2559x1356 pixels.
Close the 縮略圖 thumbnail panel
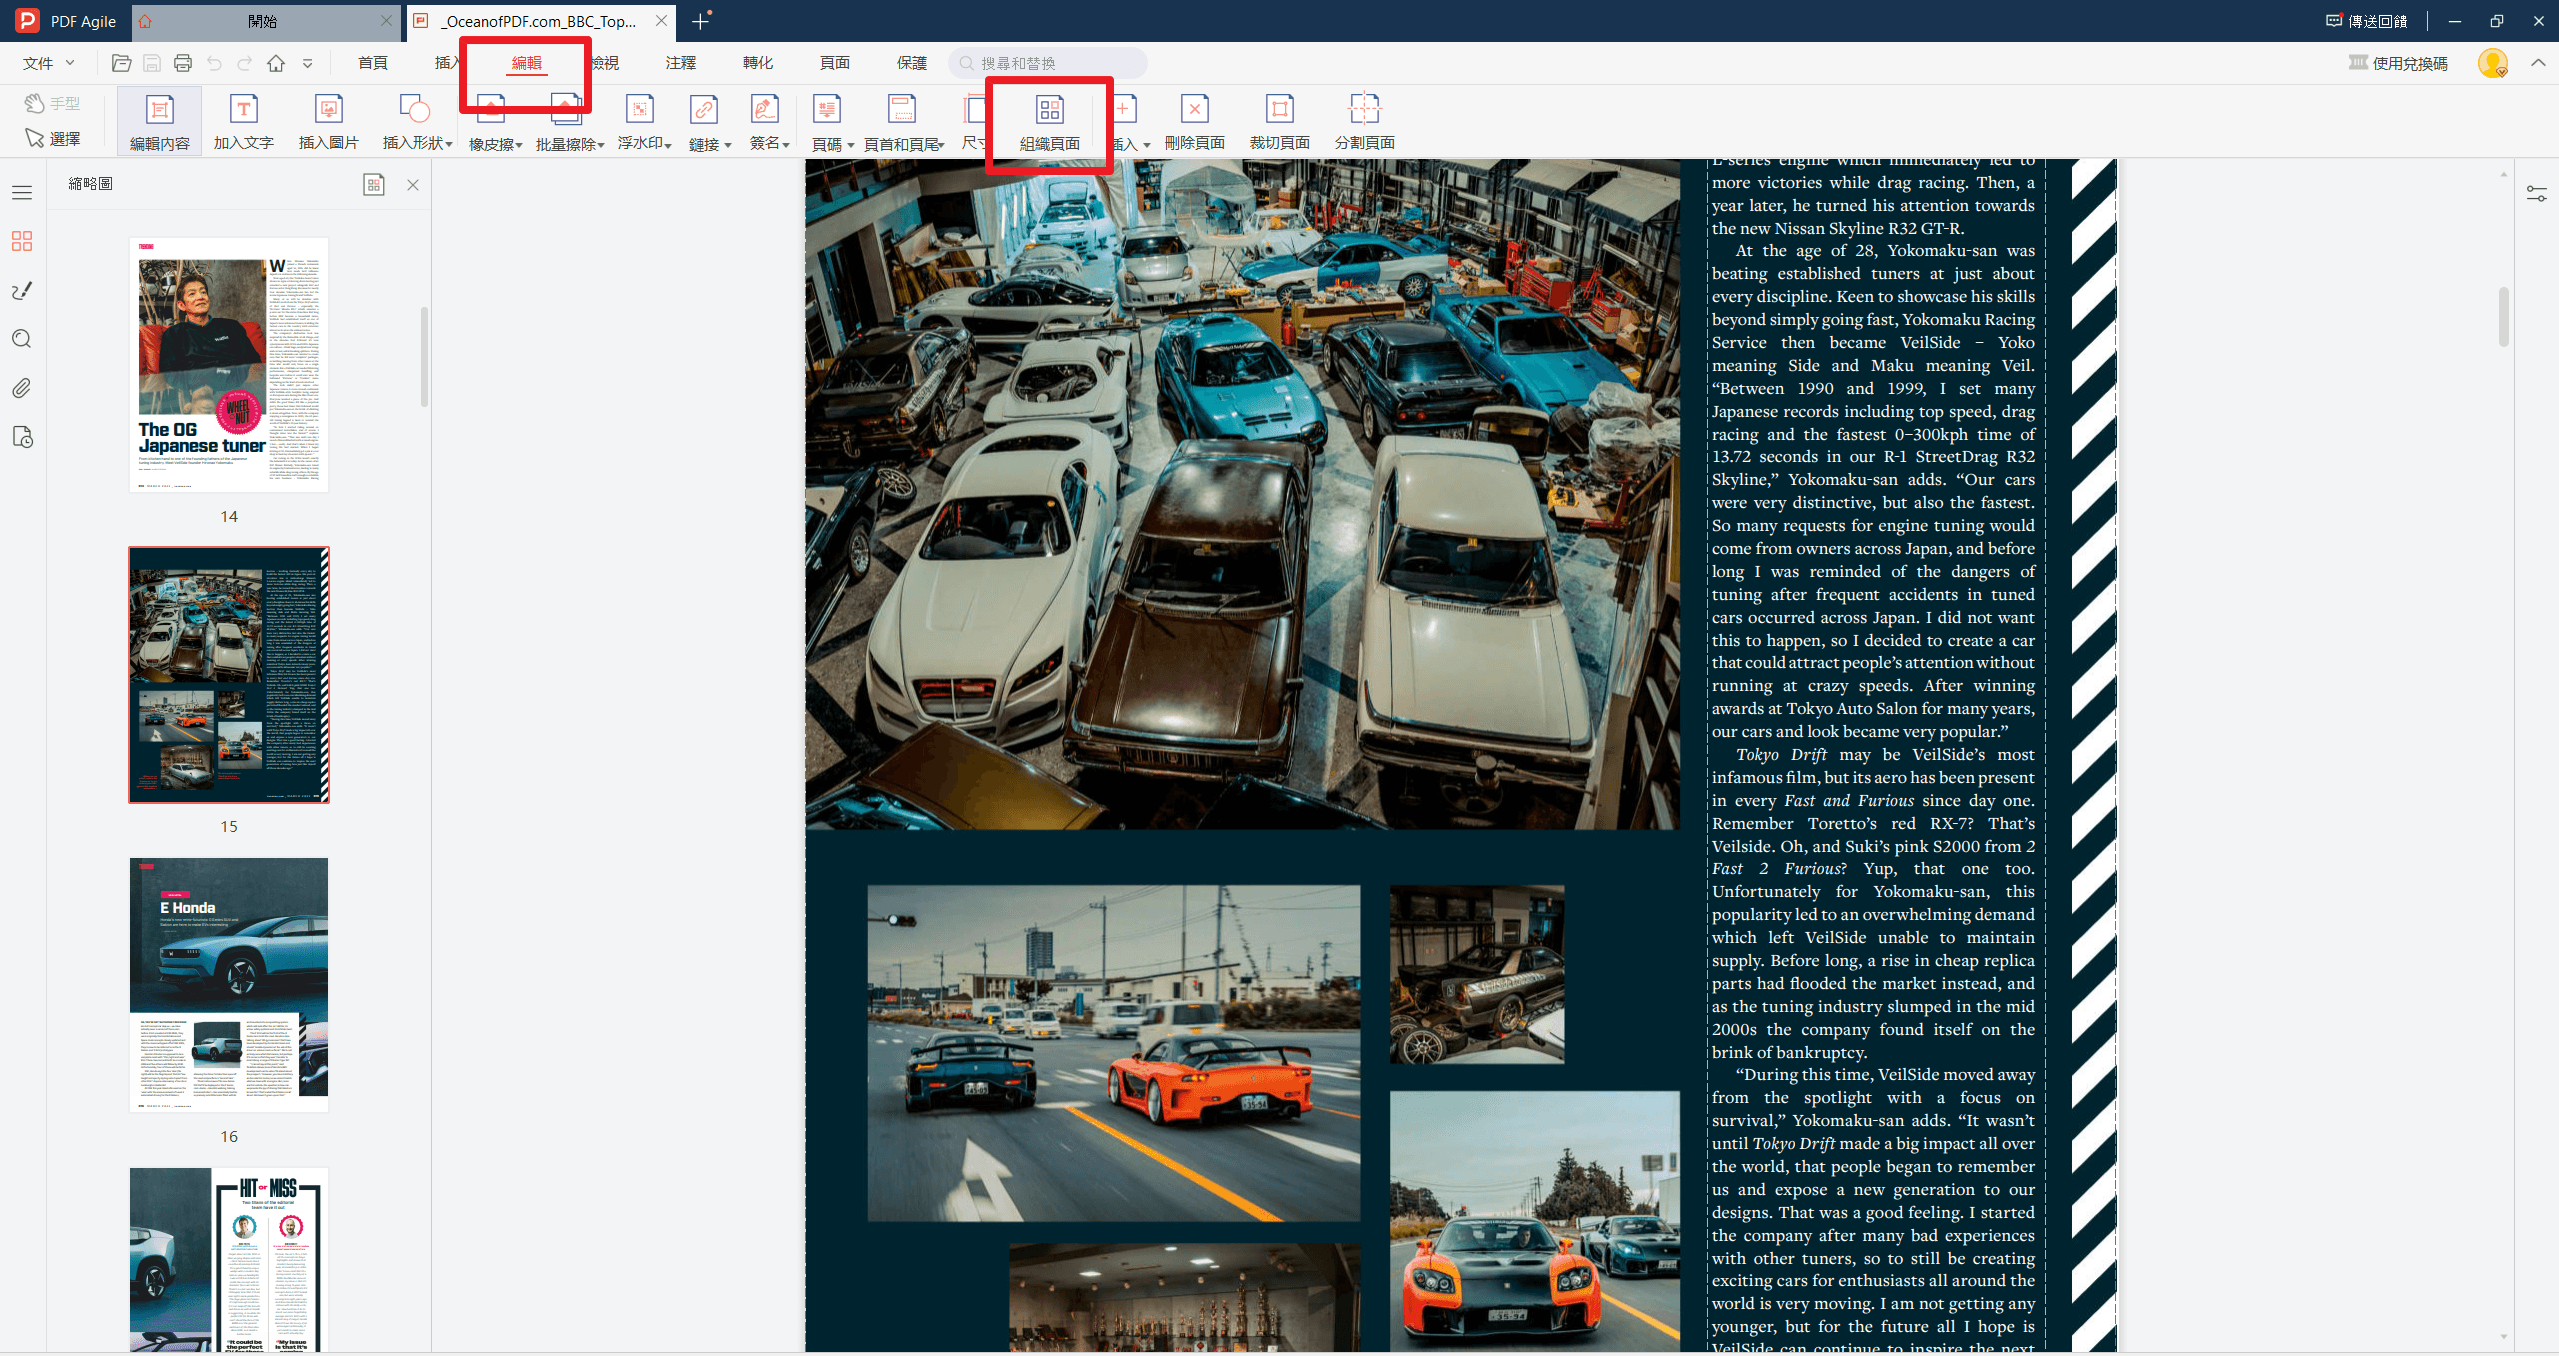click(413, 184)
